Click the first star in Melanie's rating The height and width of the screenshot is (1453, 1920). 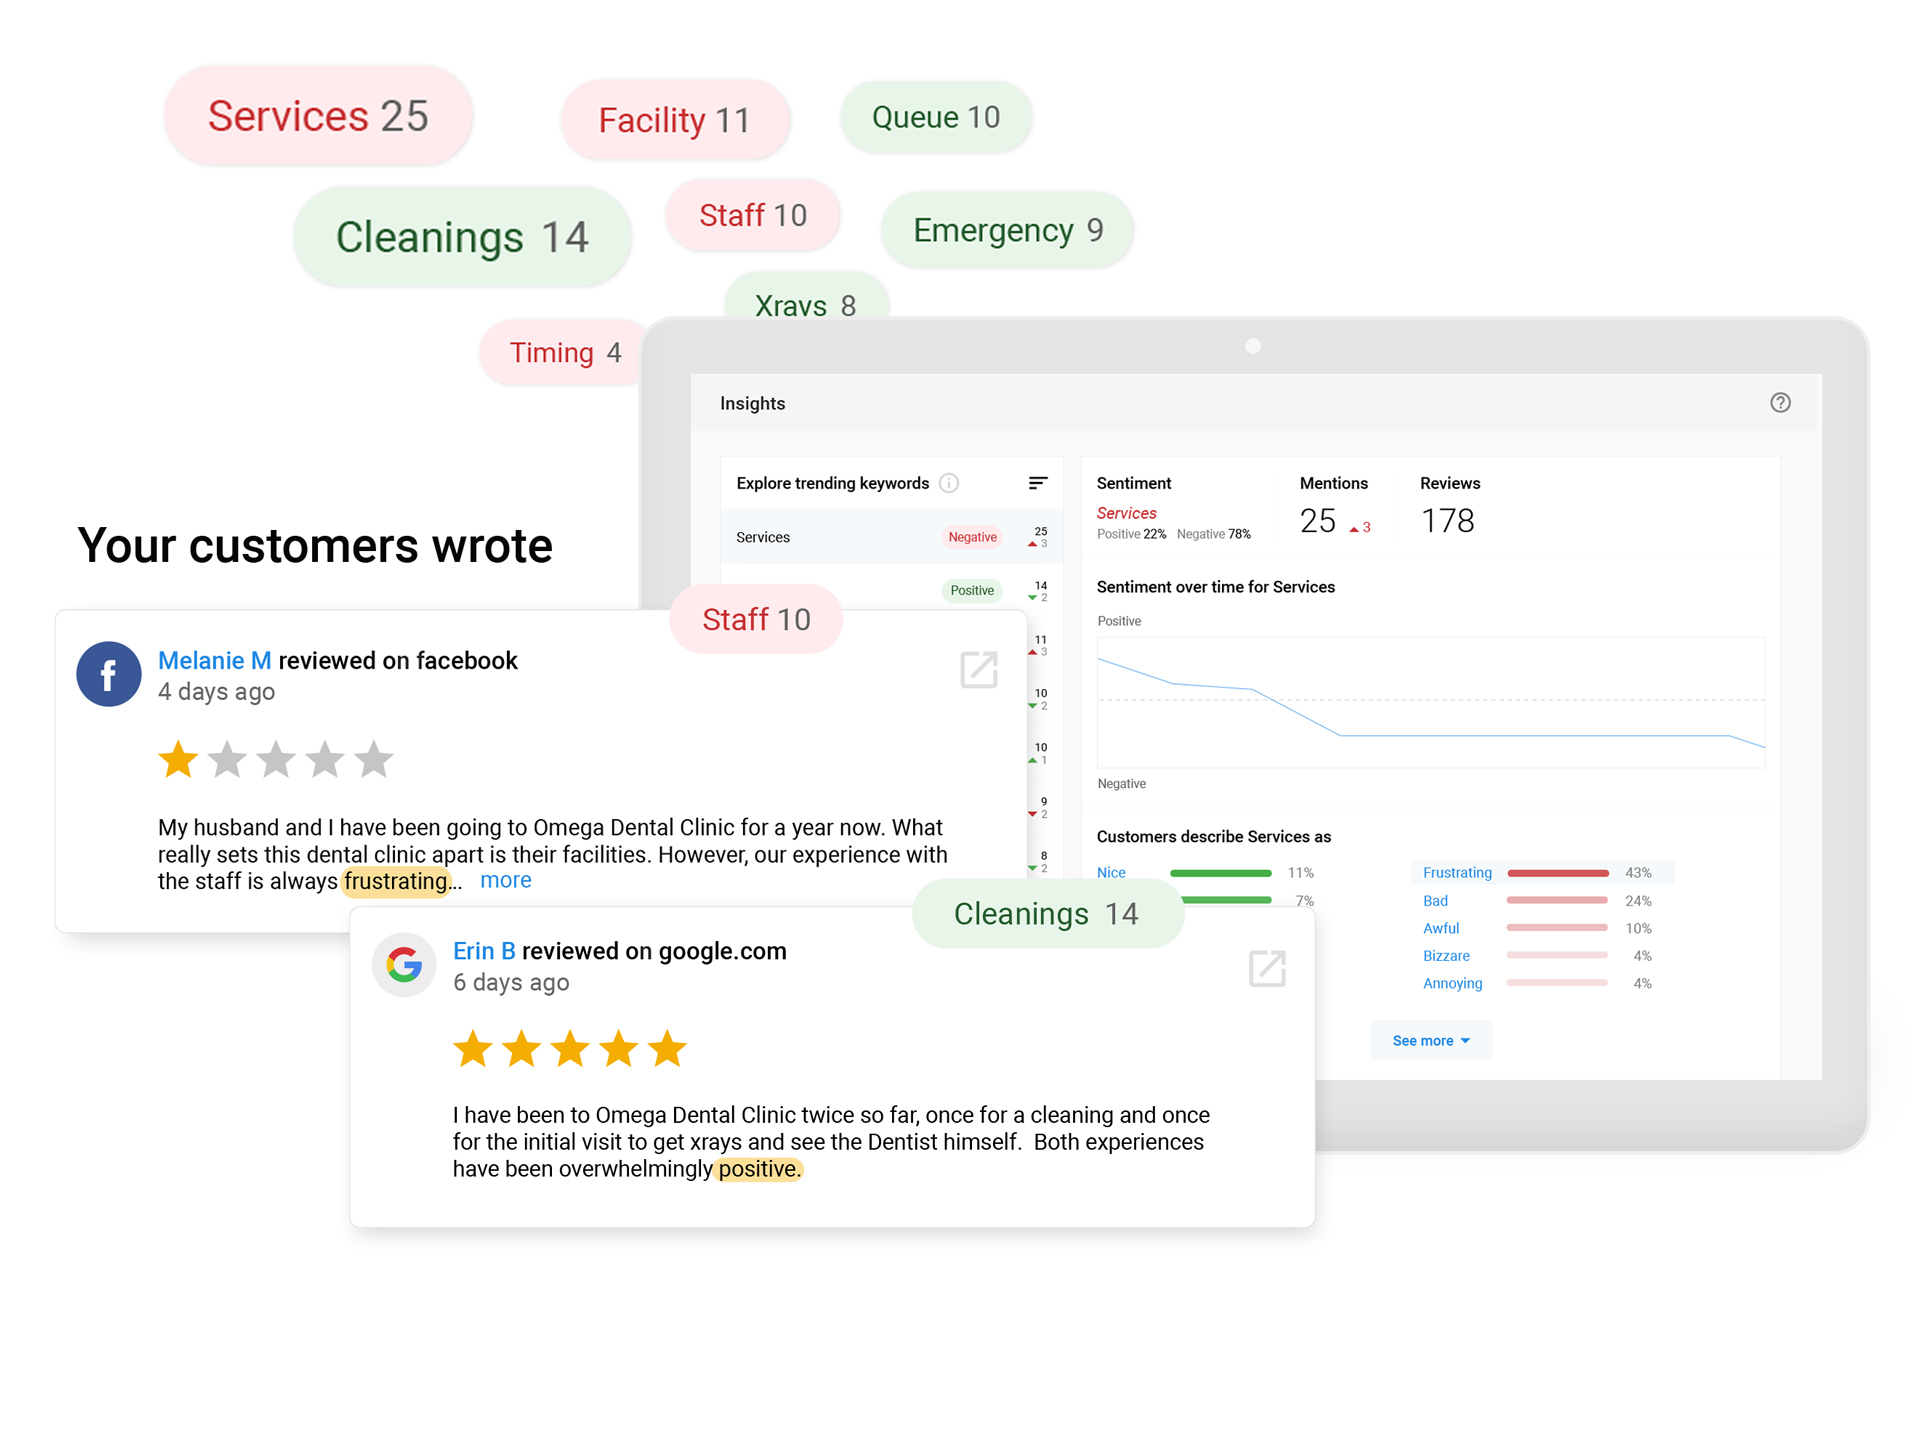(178, 760)
